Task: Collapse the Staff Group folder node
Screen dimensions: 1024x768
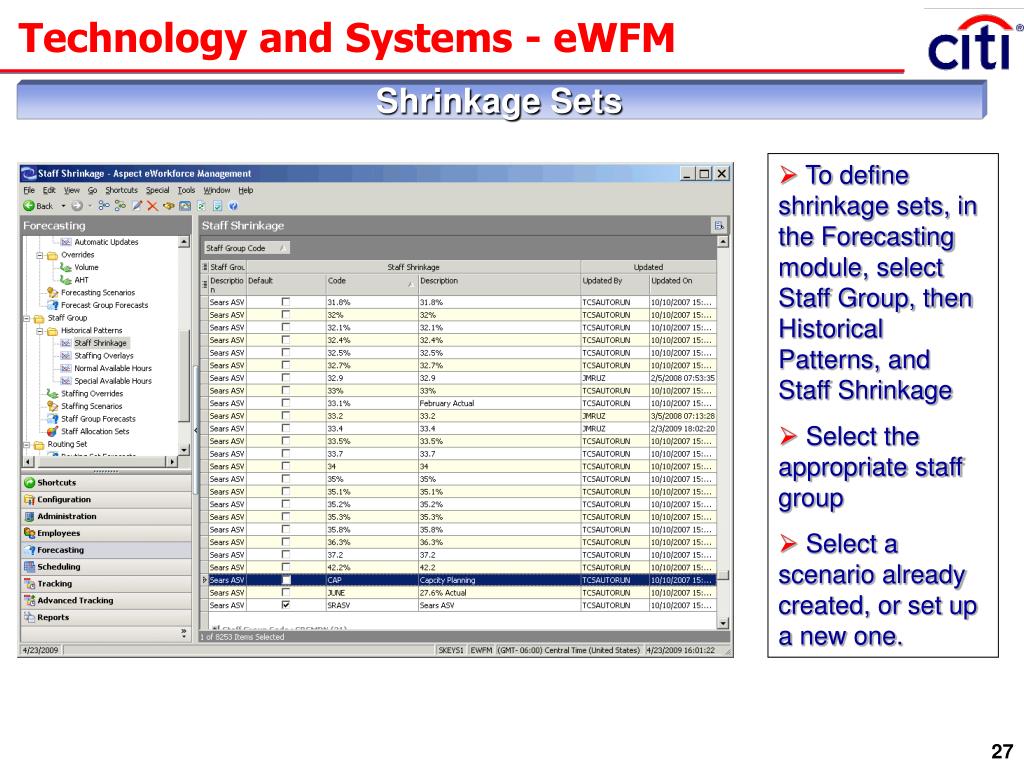Action: click(x=27, y=319)
